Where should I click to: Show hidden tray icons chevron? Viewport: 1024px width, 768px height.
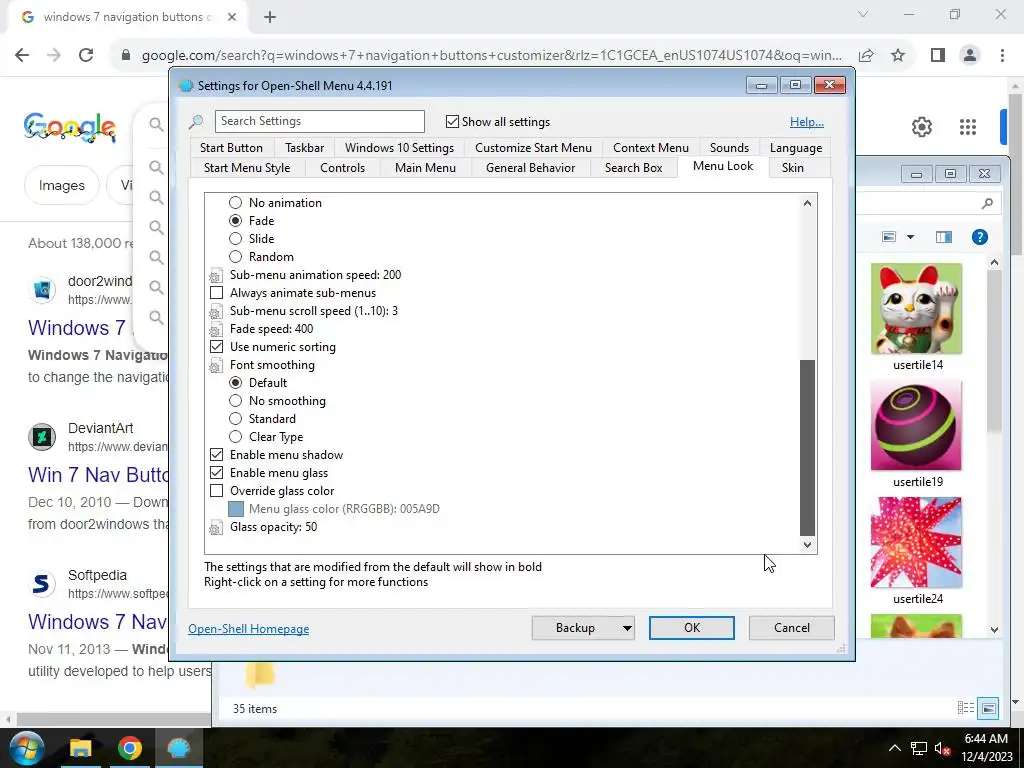tap(895, 748)
